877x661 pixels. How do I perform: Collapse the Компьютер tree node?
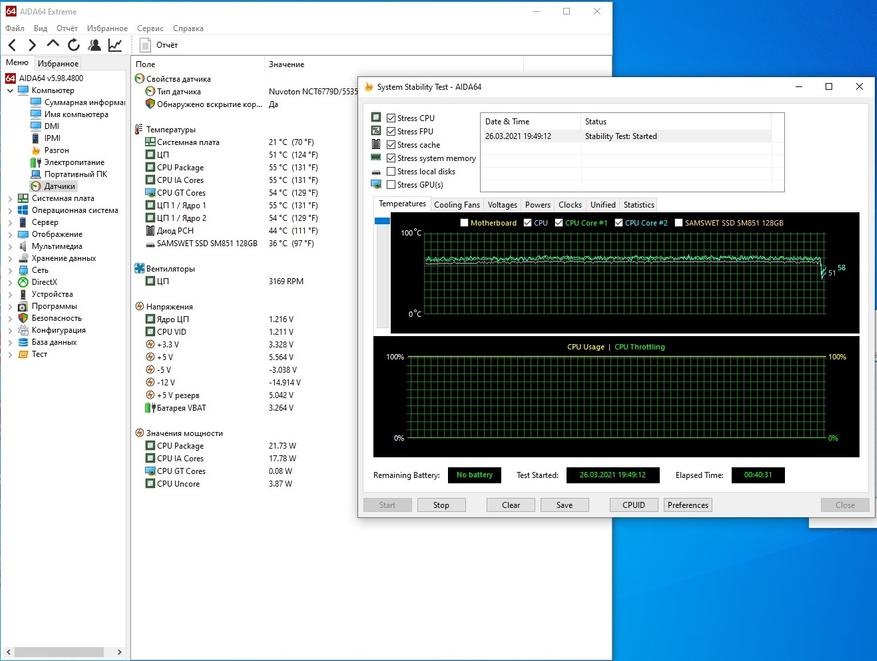point(10,91)
